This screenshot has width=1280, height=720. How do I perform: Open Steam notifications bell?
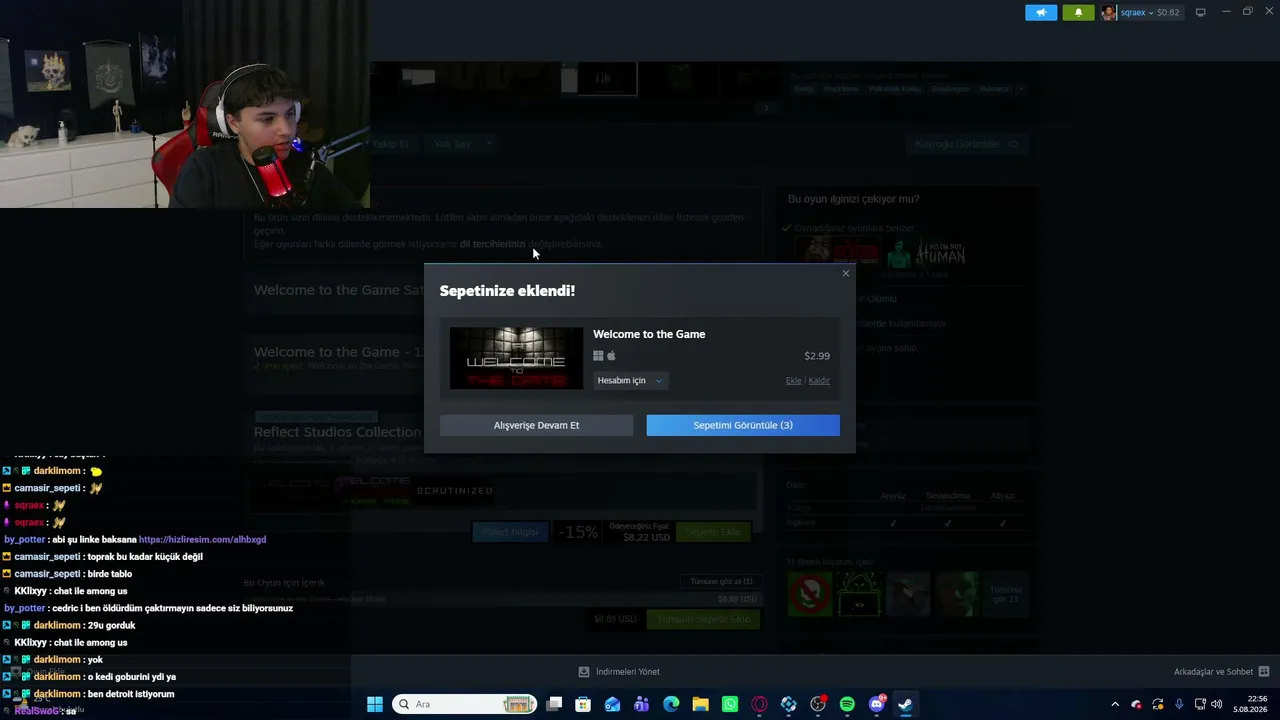click(x=1078, y=13)
